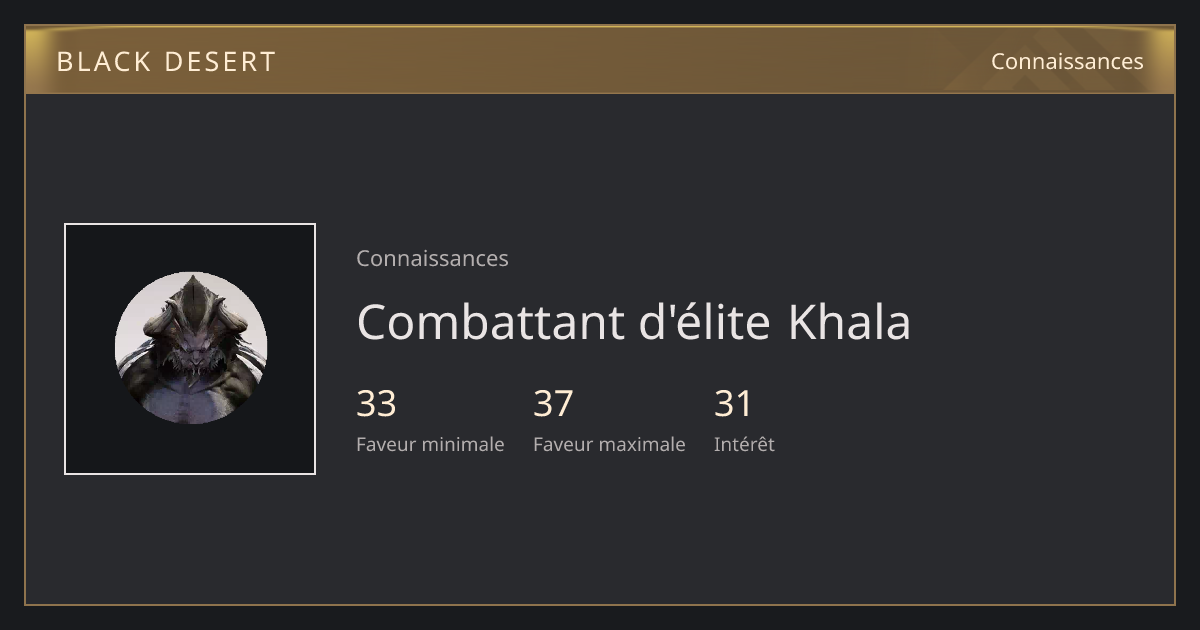Open the BLACK DESERT header title

(166, 62)
